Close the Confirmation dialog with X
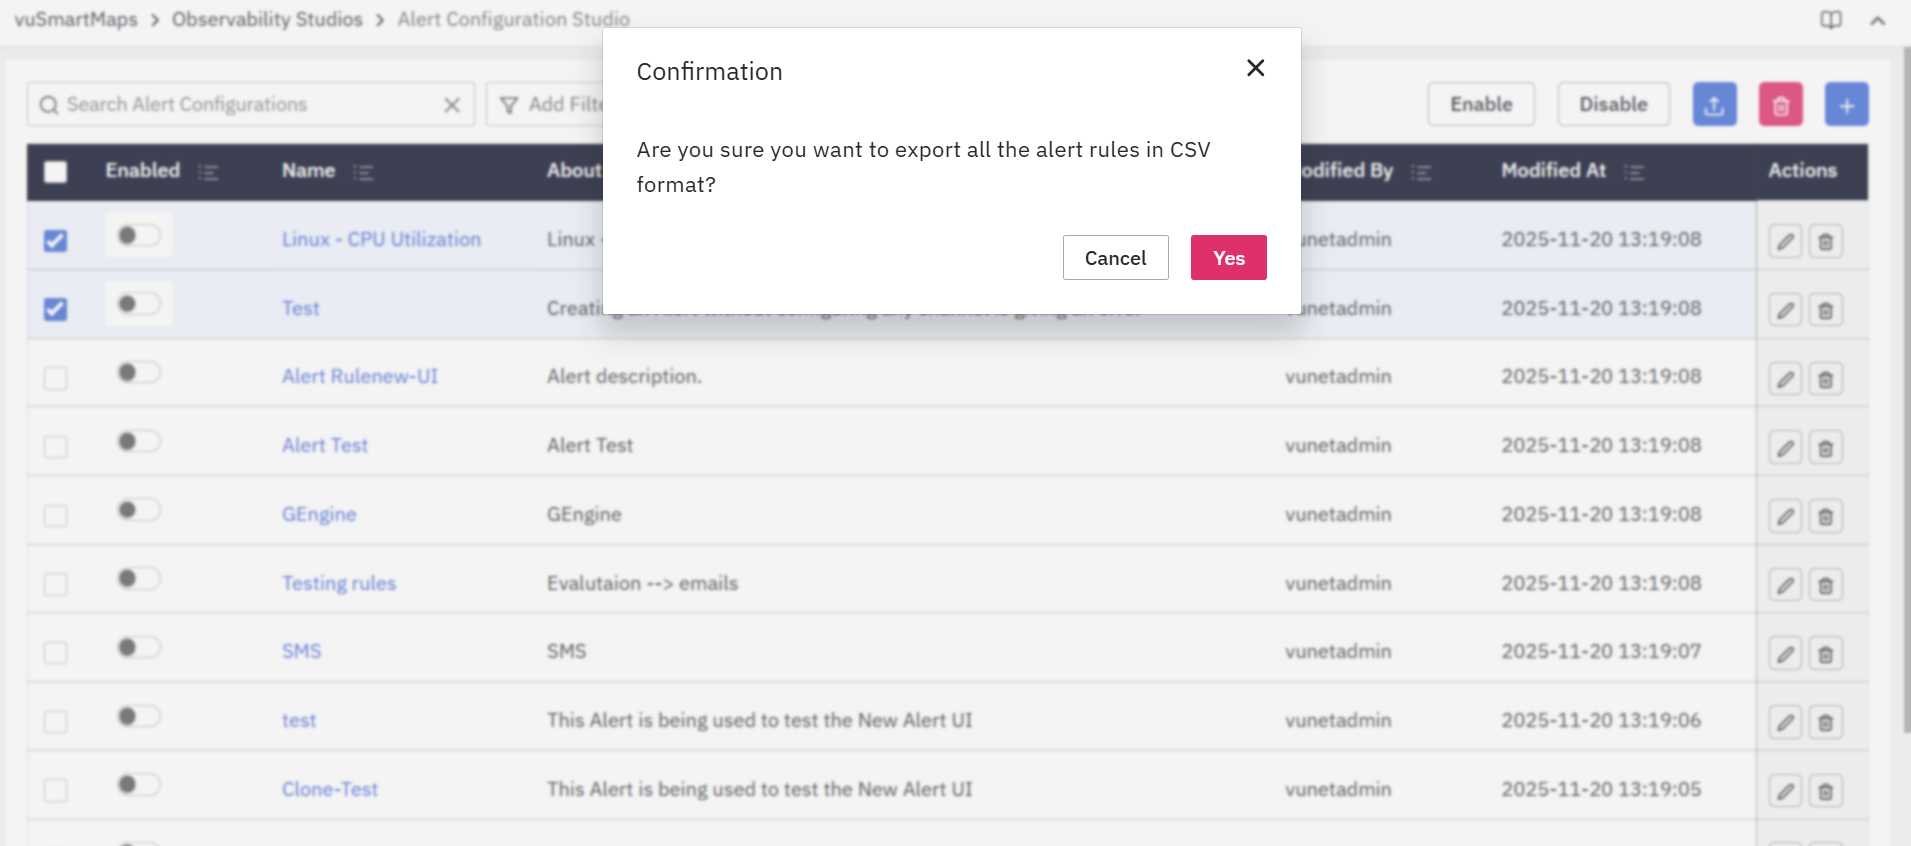The image size is (1911, 846). coord(1255,68)
